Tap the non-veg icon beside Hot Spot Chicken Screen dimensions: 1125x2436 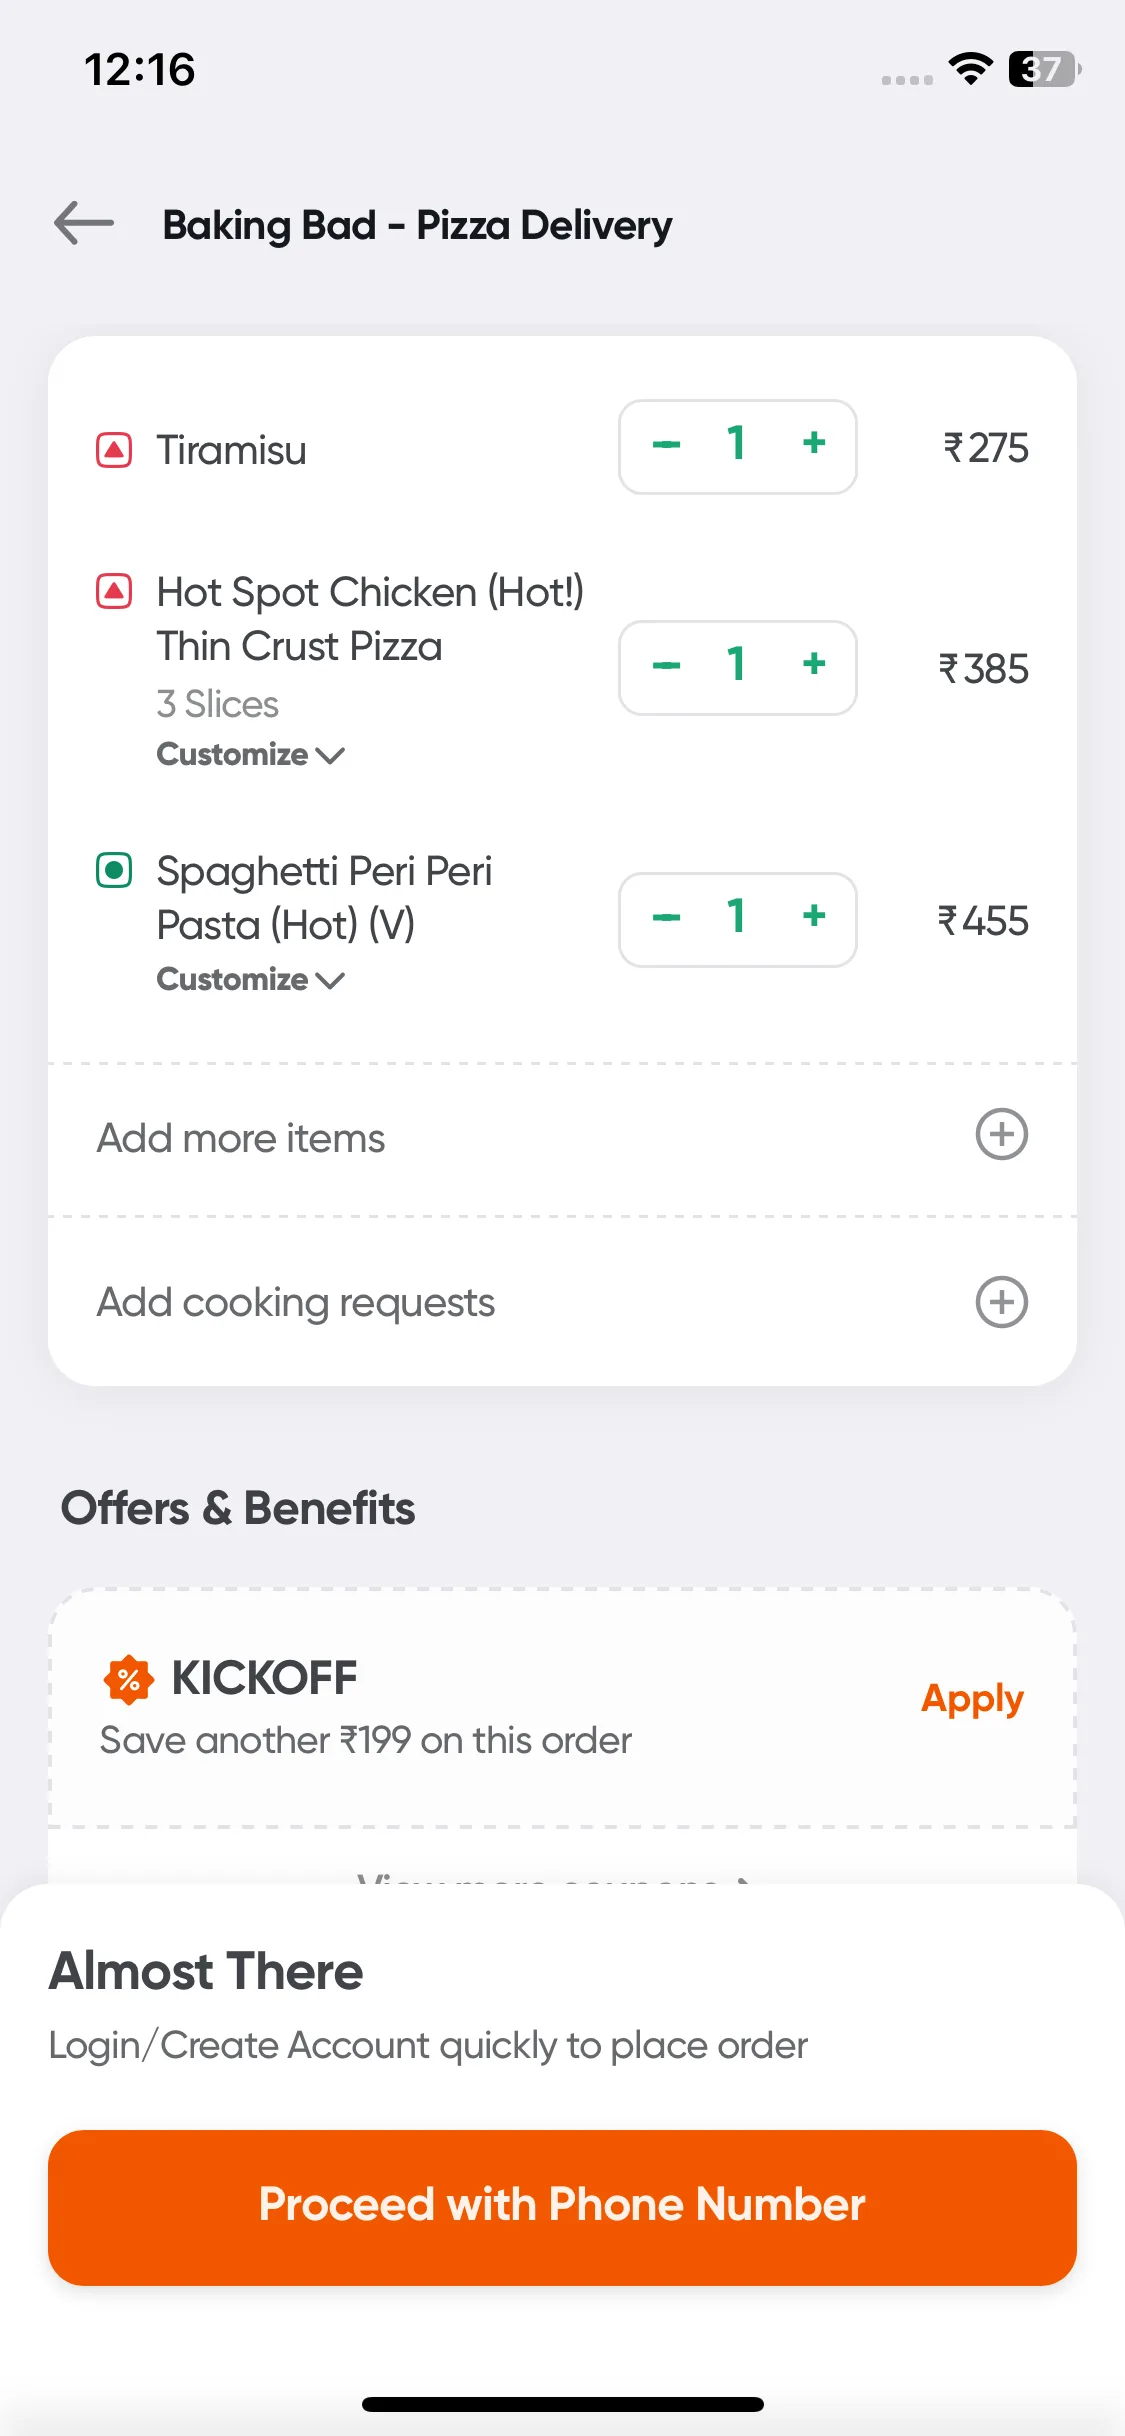pyautogui.click(x=114, y=591)
